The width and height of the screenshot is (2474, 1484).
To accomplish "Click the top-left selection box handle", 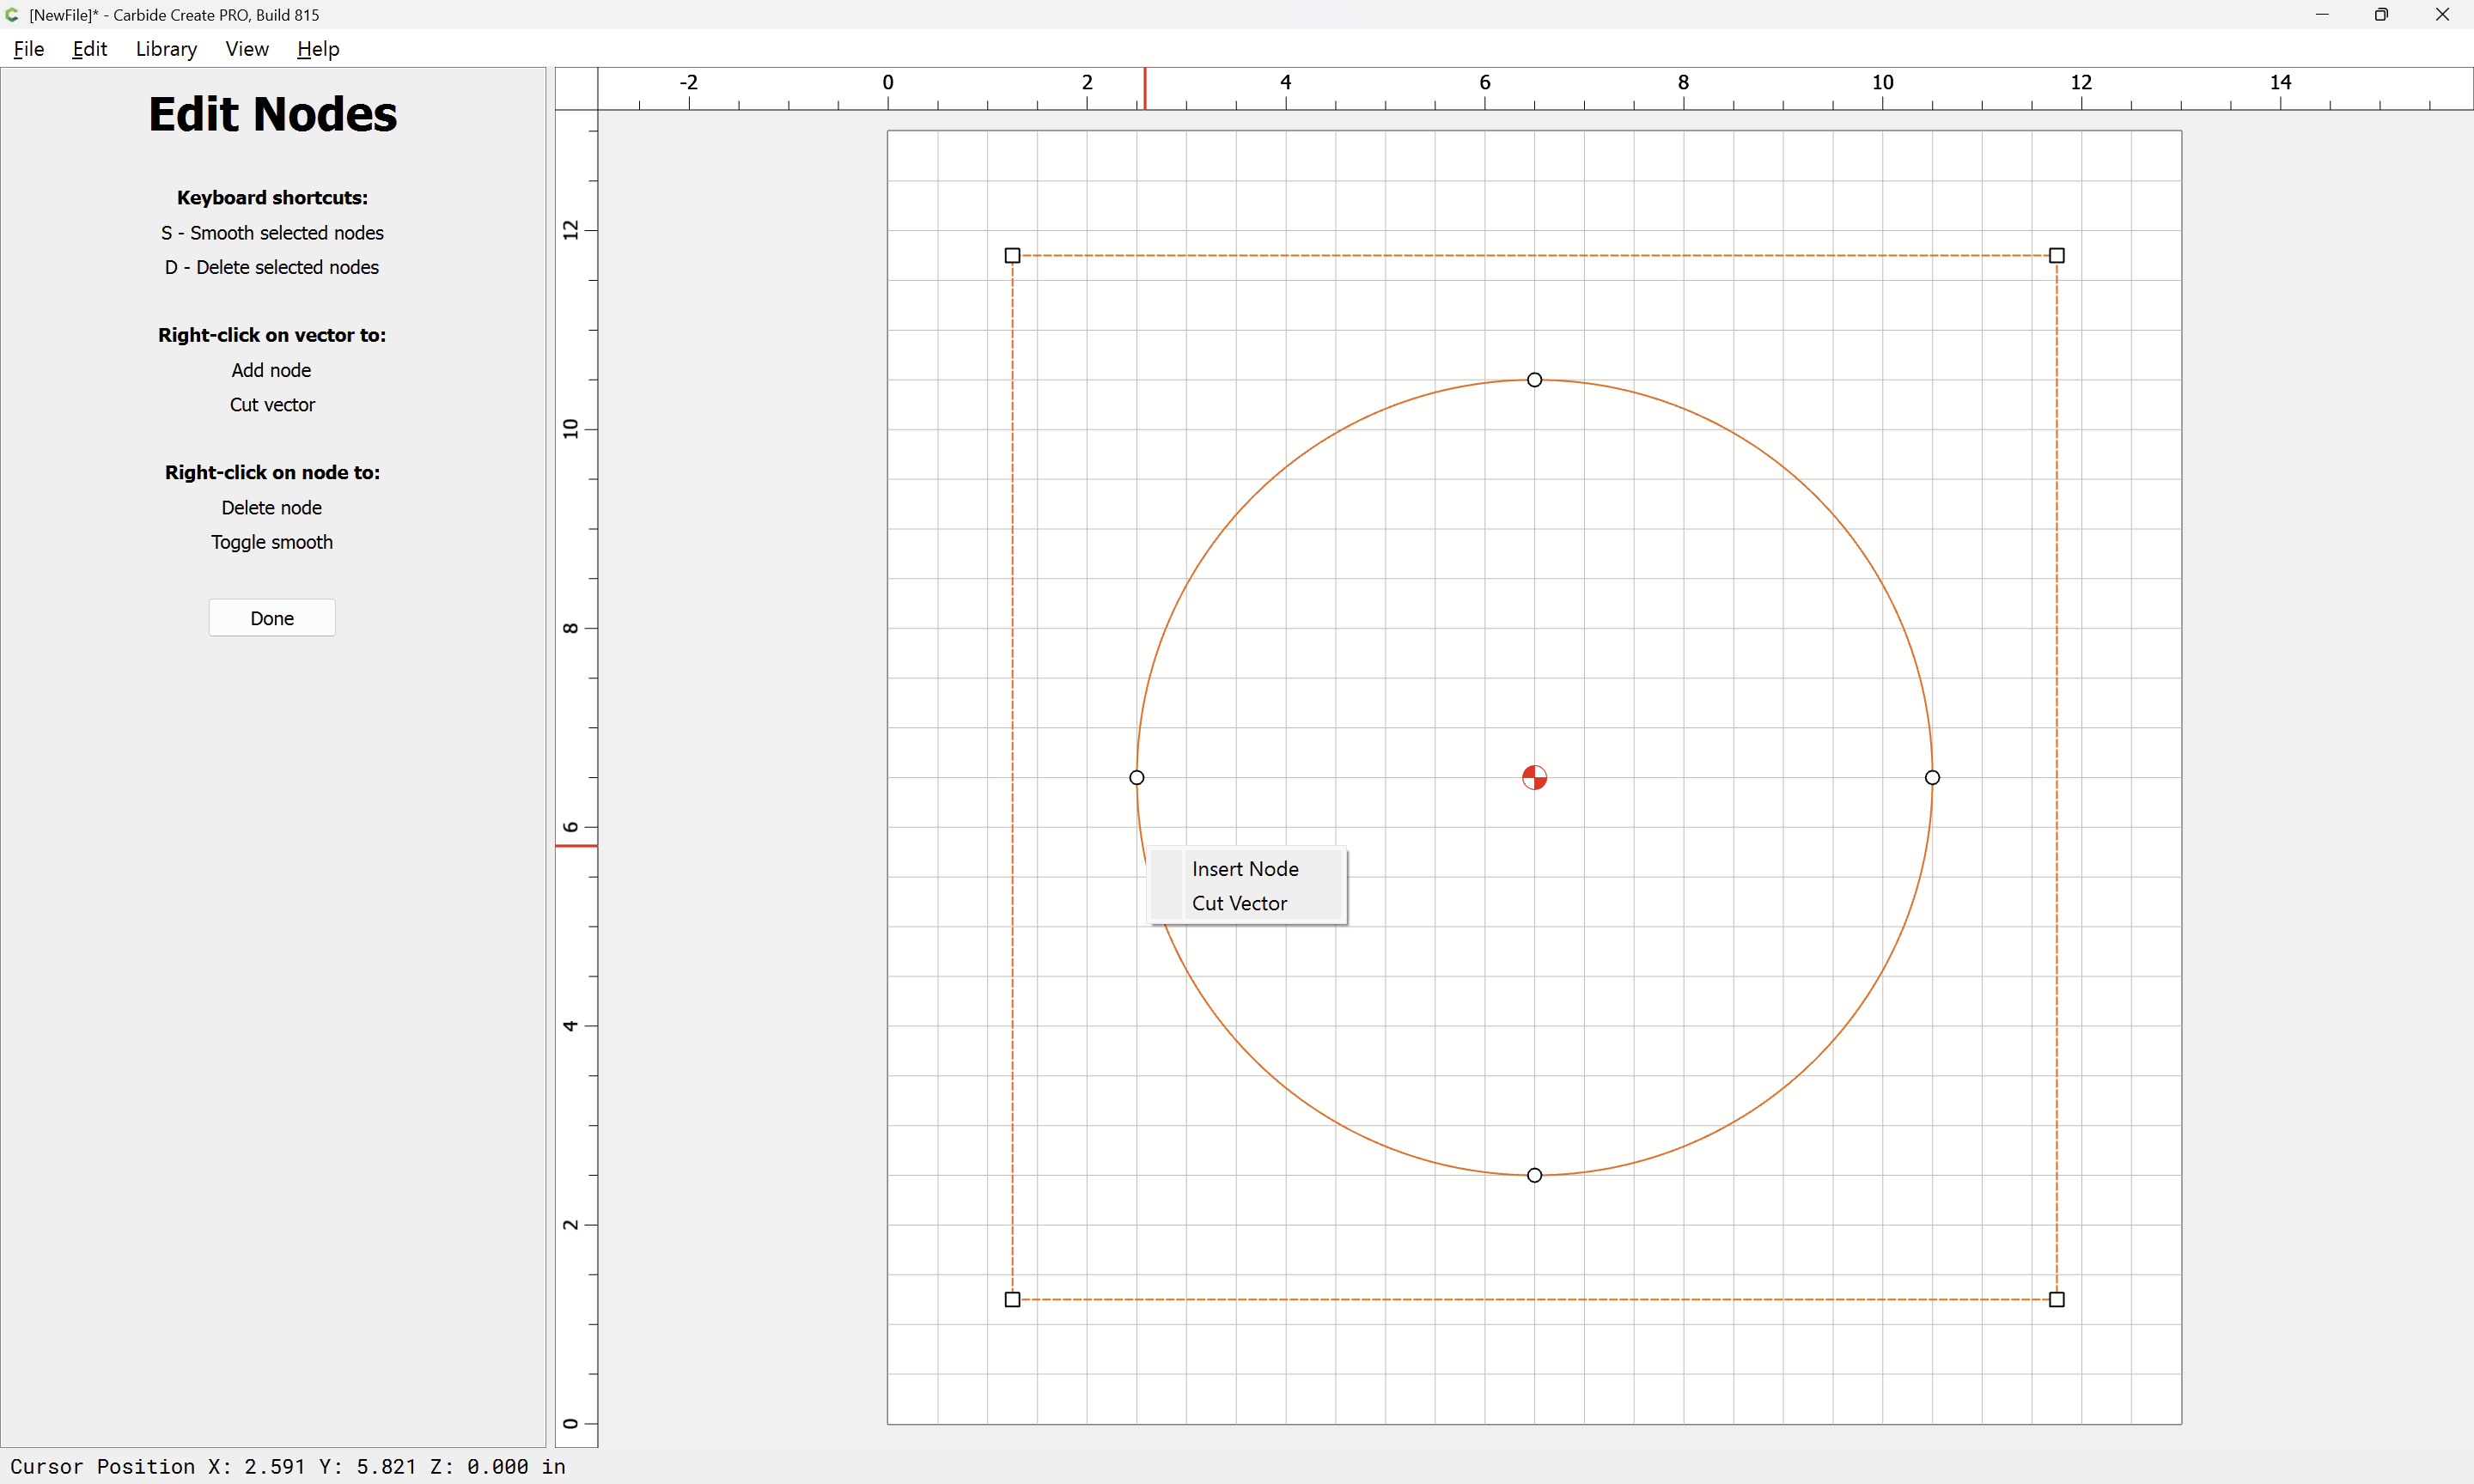I will [1012, 256].
